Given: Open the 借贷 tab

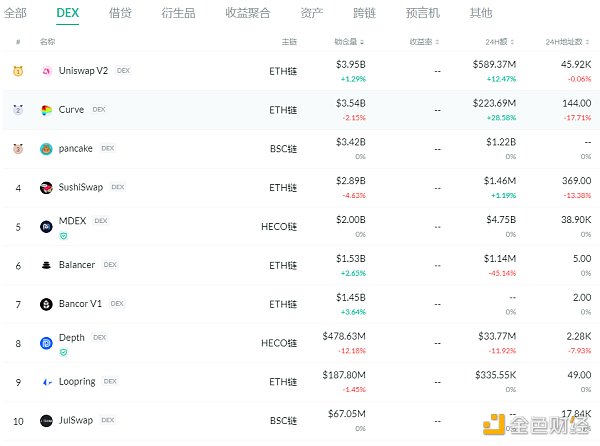Looking at the screenshot, I should tap(120, 13).
